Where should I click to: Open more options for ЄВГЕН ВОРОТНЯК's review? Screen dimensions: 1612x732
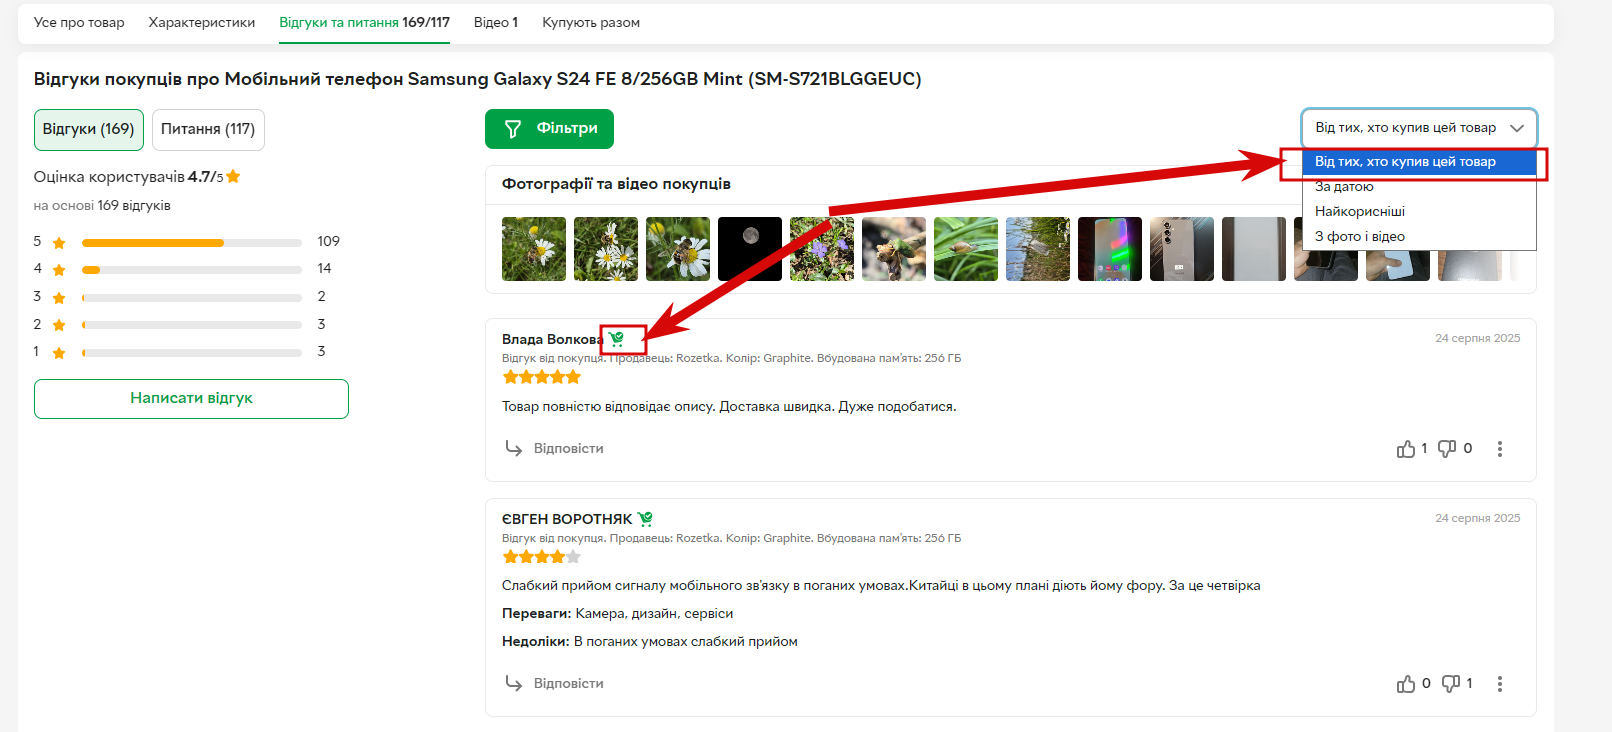pyautogui.click(x=1499, y=684)
